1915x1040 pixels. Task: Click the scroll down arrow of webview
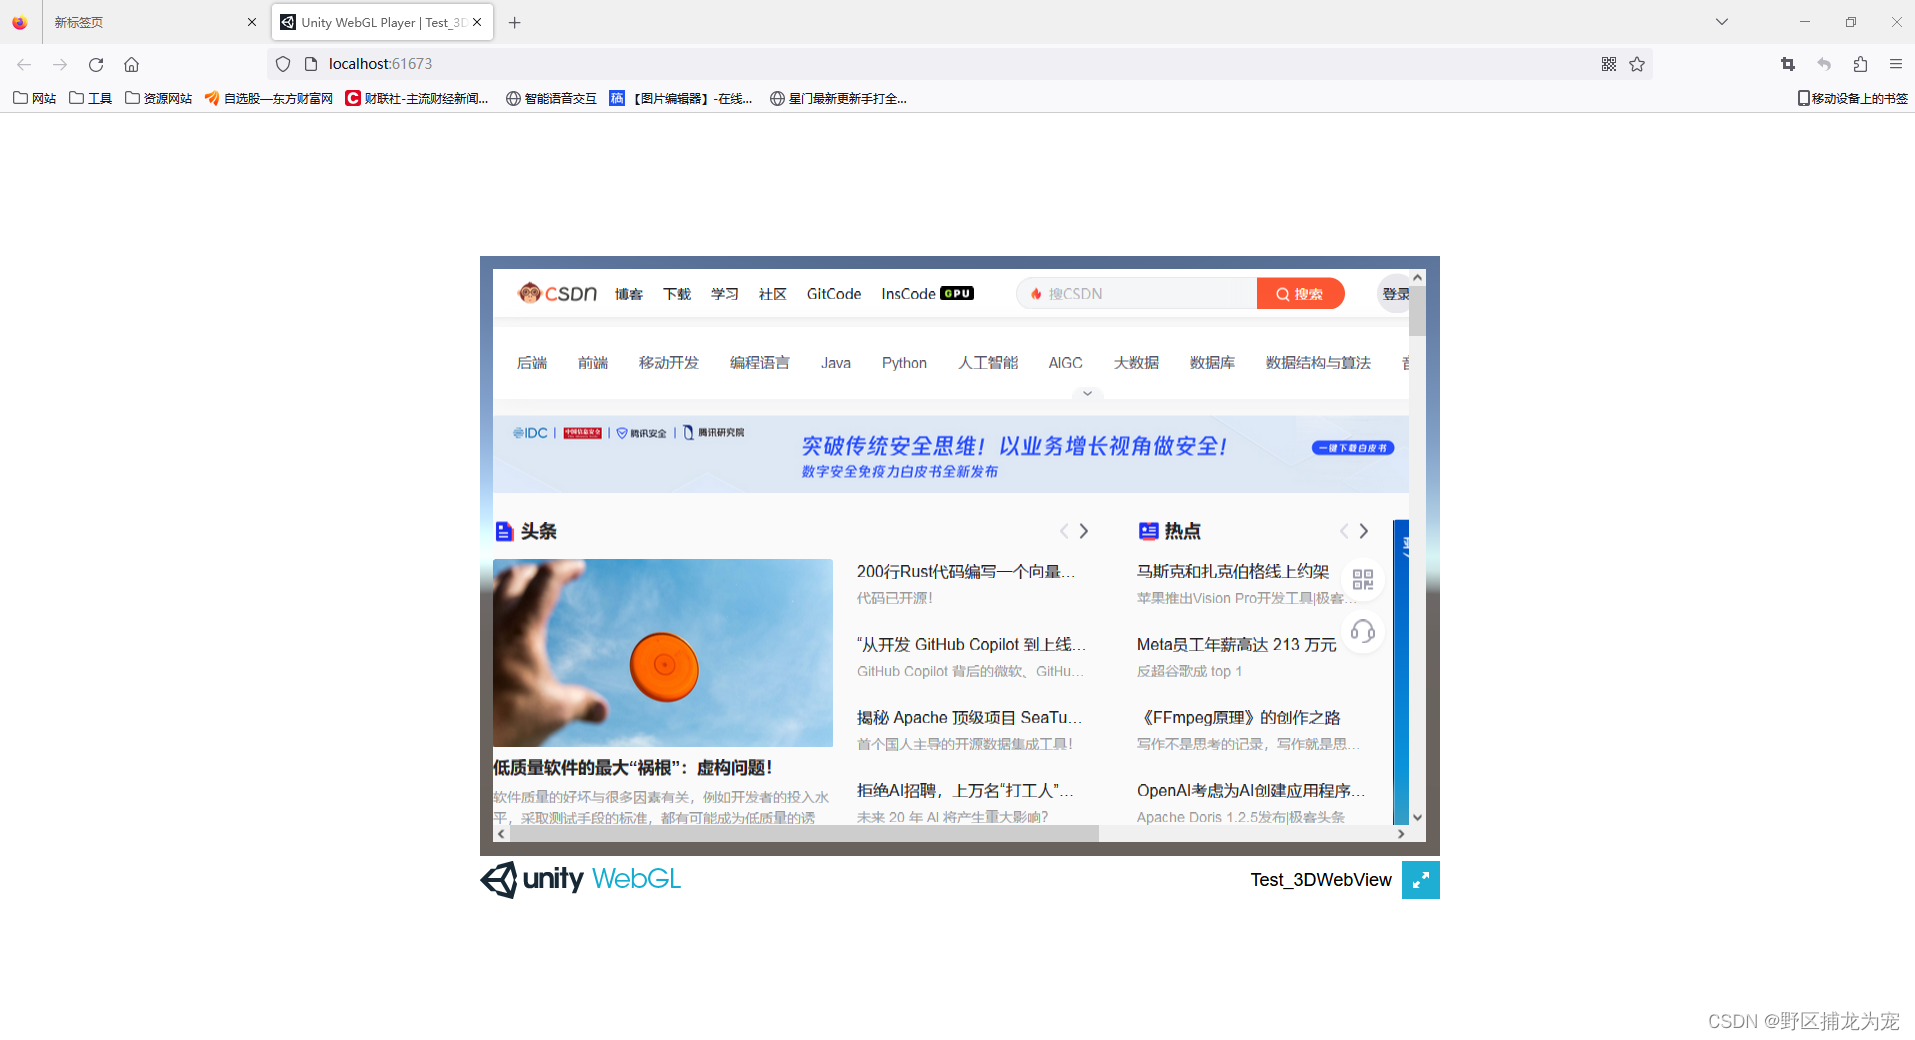tap(1417, 817)
